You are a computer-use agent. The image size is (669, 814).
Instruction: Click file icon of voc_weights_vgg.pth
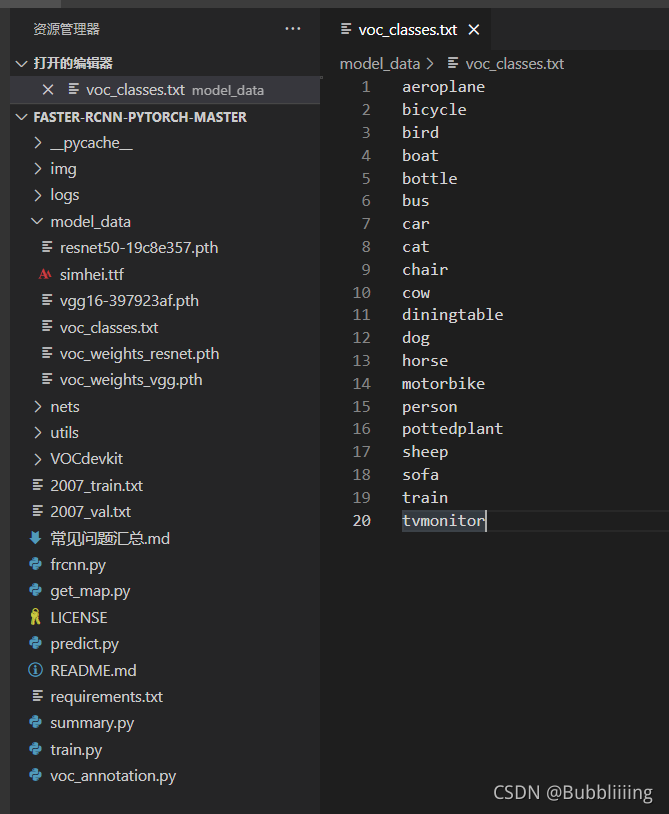[47, 379]
